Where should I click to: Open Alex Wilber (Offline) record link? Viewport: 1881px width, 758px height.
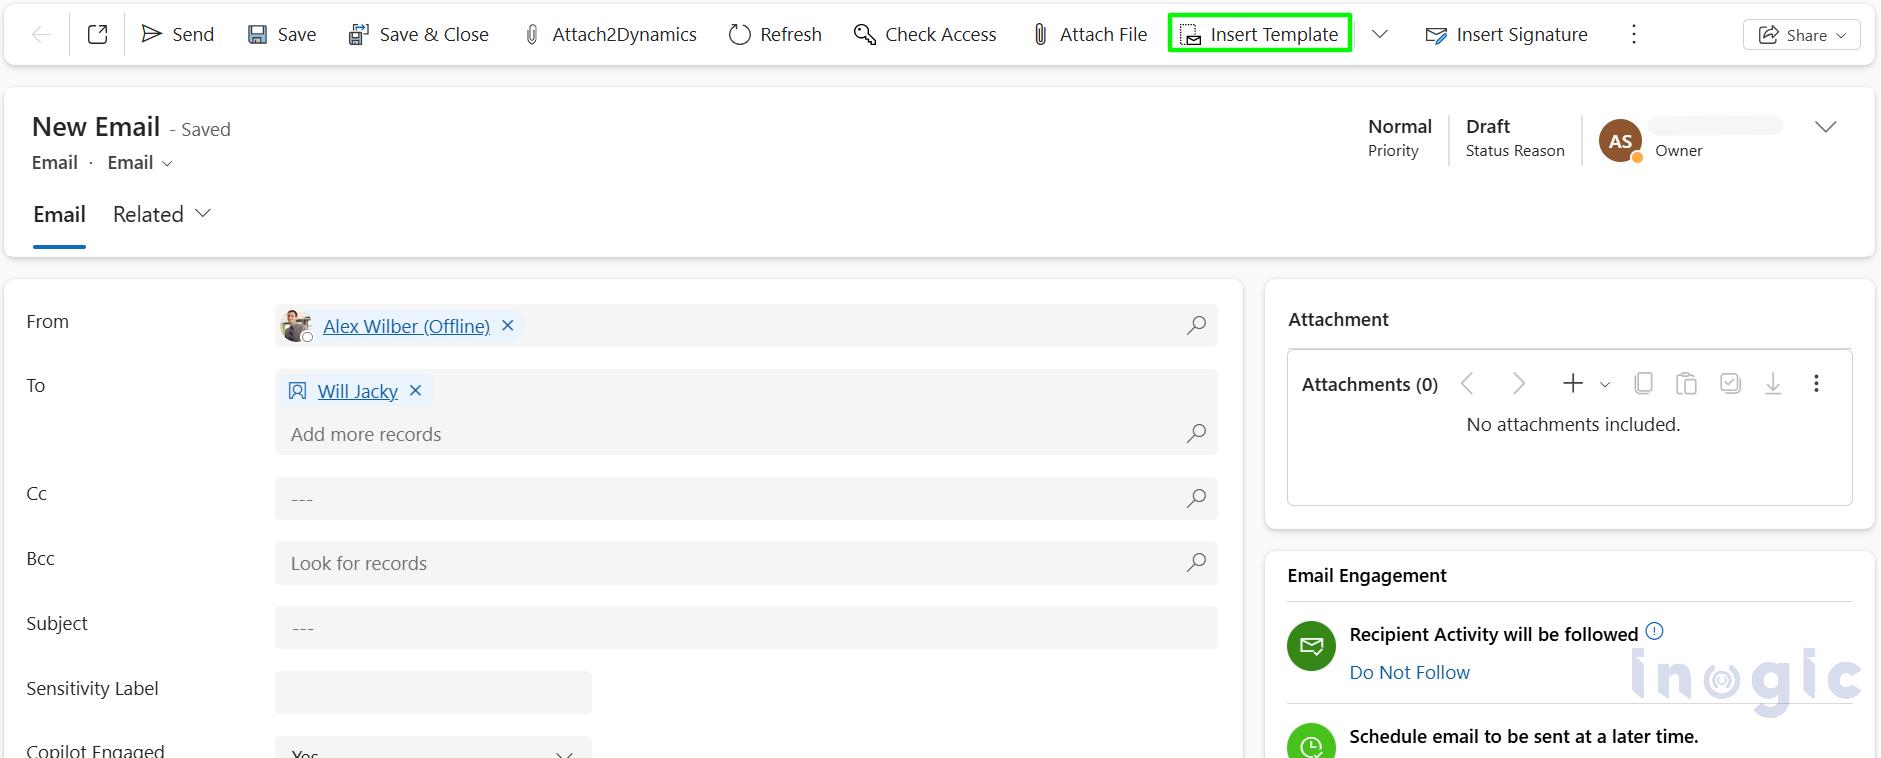(x=406, y=326)
